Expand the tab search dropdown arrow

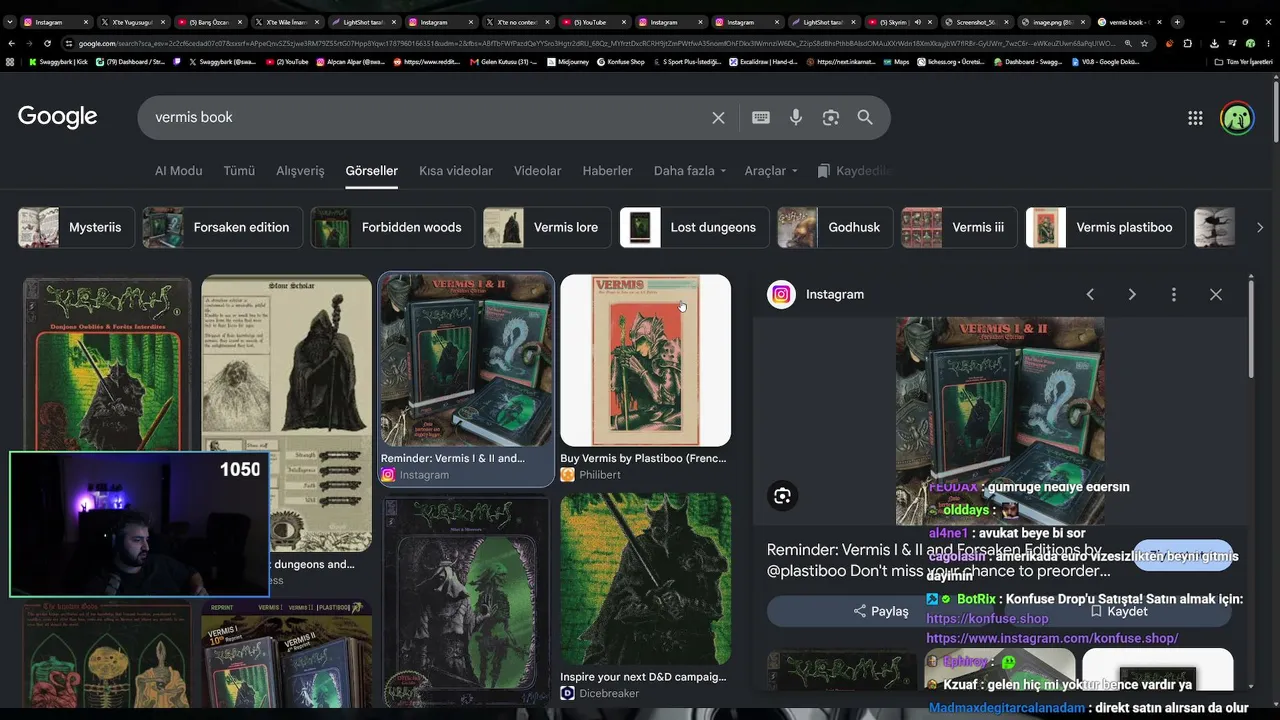[10, 22]
